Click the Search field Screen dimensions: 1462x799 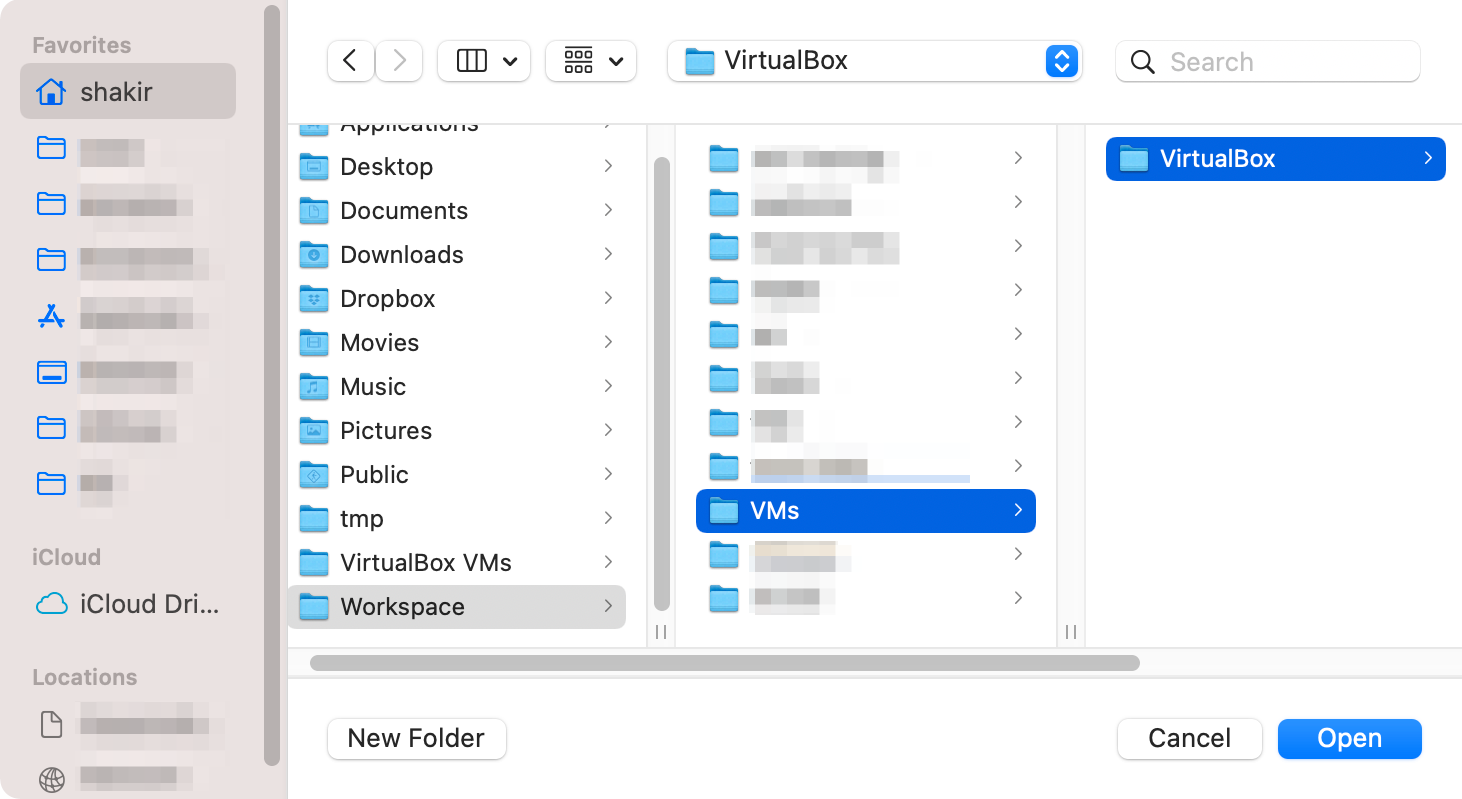click(x=1268, y=61)
